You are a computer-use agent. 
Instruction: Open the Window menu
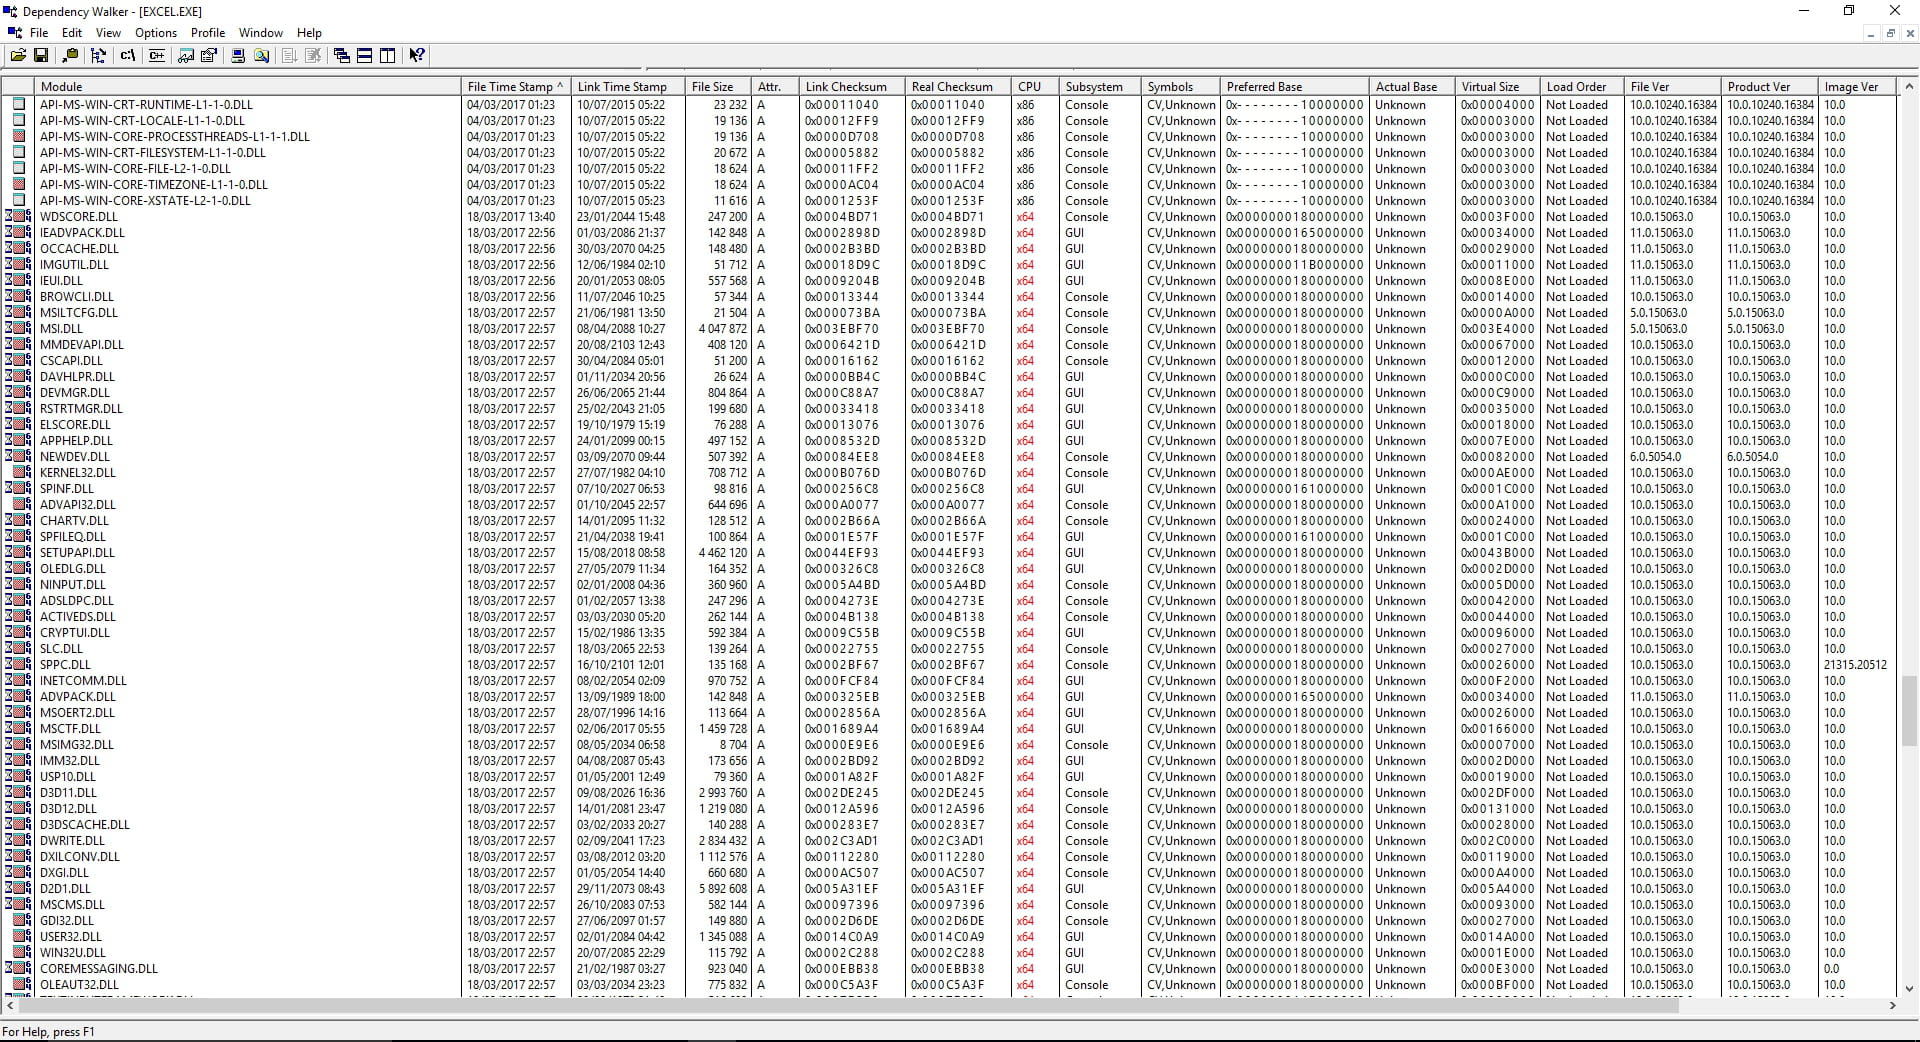[x=261, y=33]
